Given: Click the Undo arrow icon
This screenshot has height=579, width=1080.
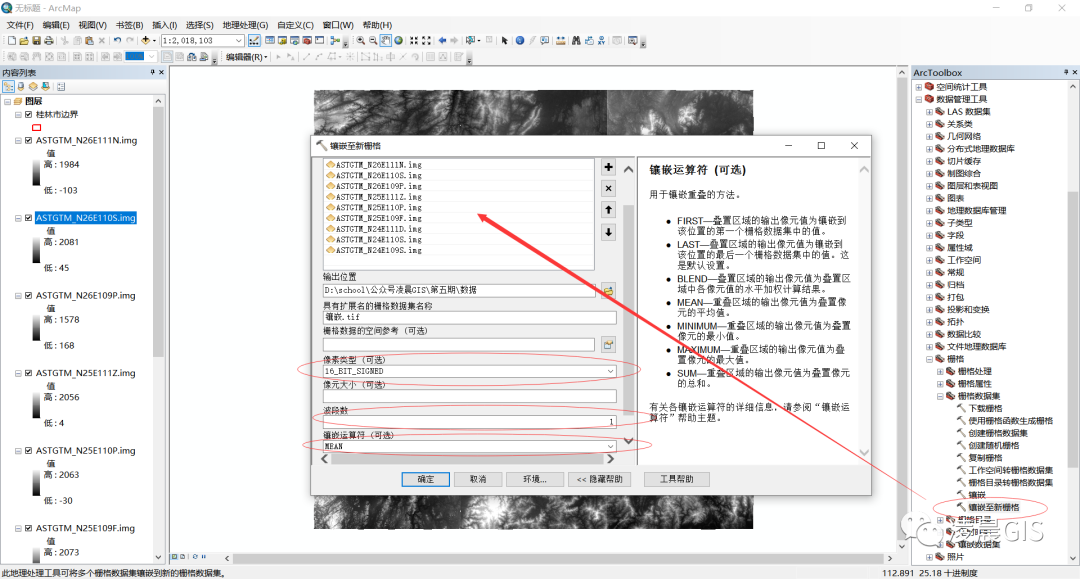Looking at the screenshot, I should pyautogui.click(x=117, y=41).
